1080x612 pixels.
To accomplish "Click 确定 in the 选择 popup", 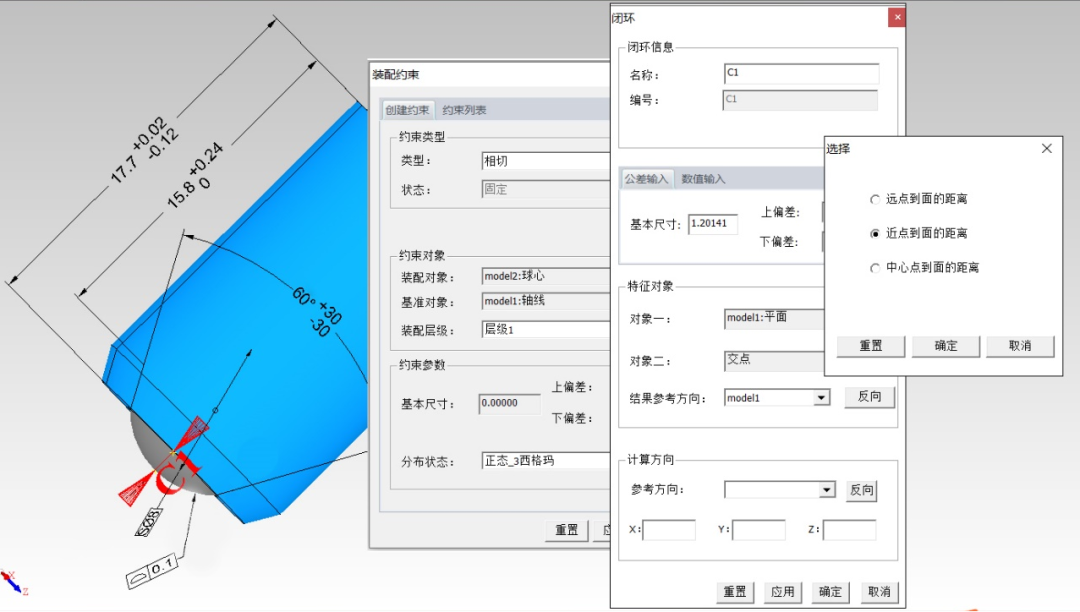I will pos(945,346).
